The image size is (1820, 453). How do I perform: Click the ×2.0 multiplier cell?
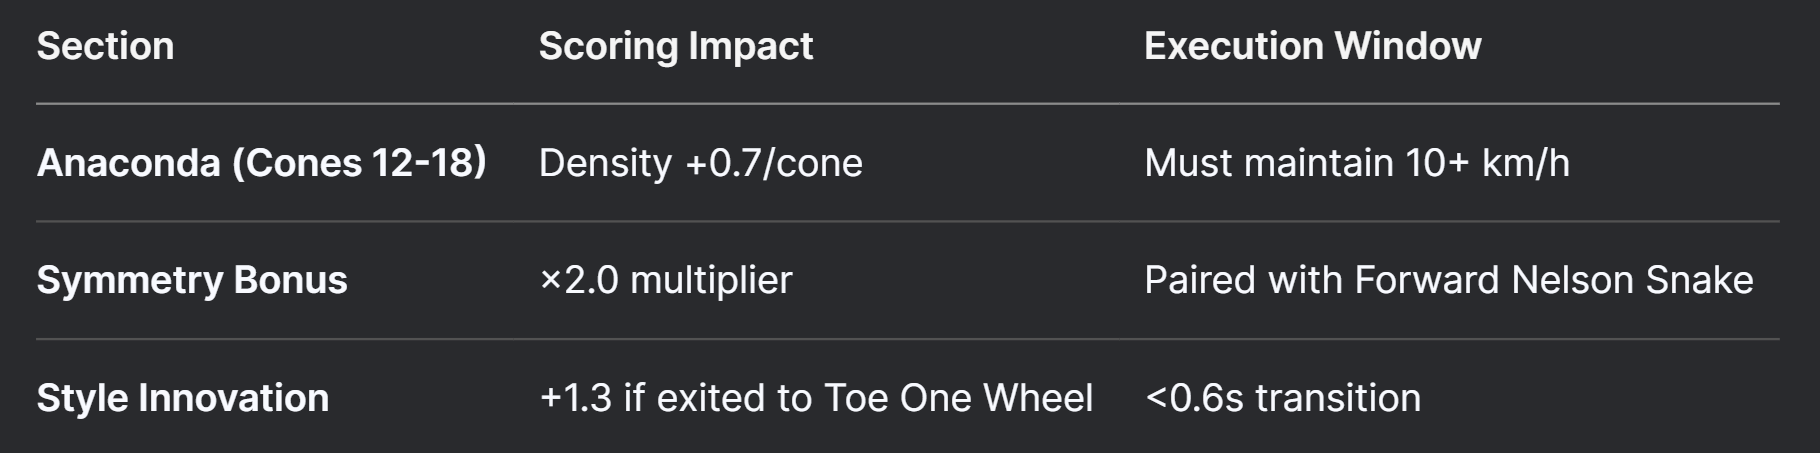[665, 280]
